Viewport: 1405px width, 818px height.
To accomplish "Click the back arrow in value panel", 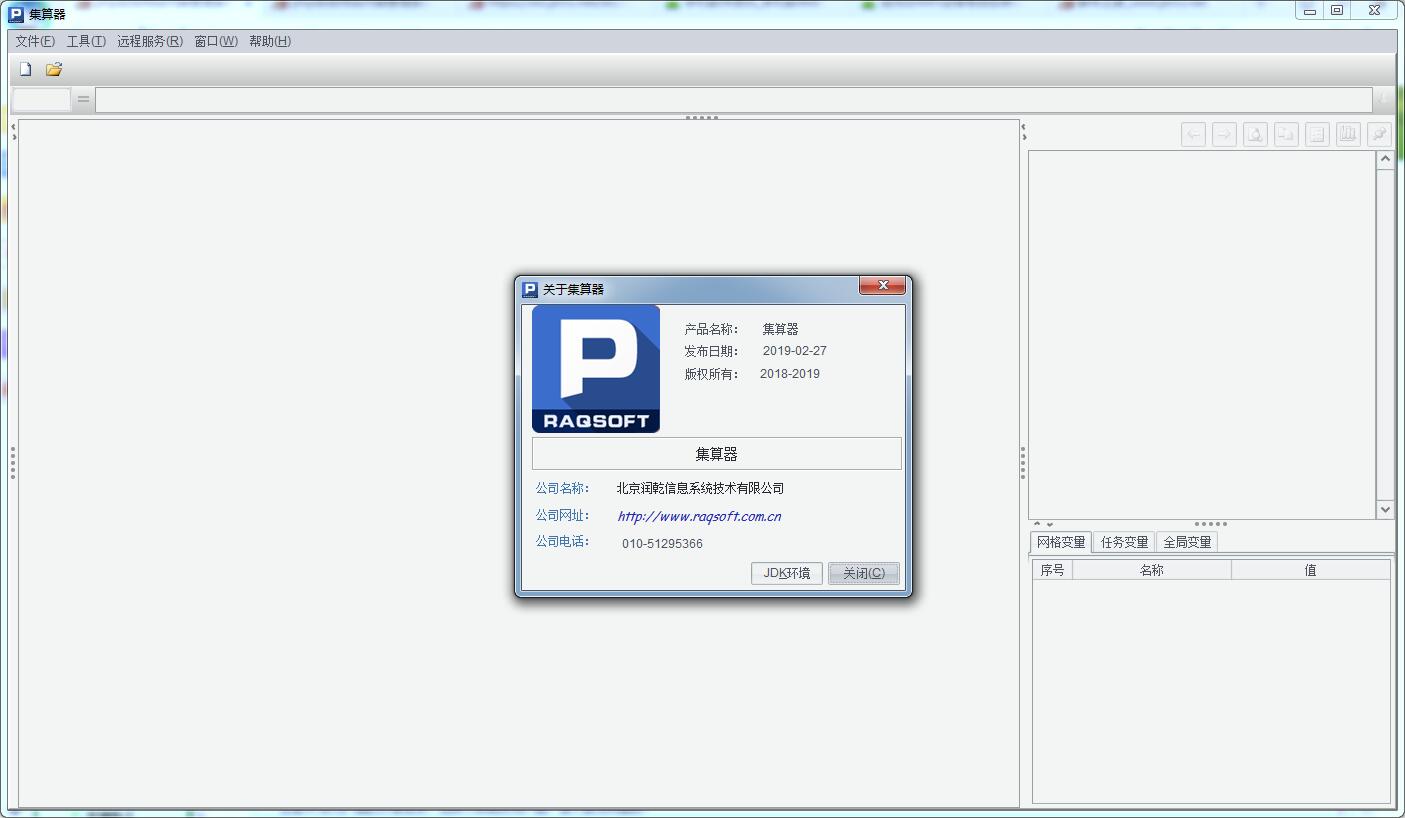I will (1193, 134).
